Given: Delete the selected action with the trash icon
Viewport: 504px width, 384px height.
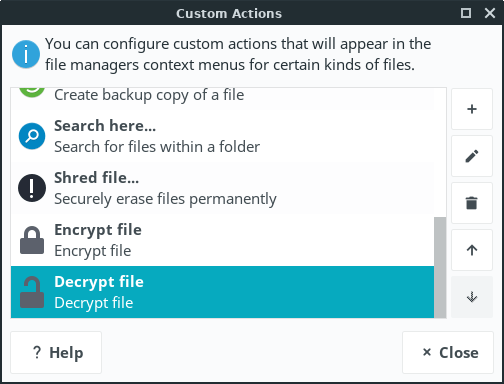Looking at the screenshot, I should tap(472, 203).
